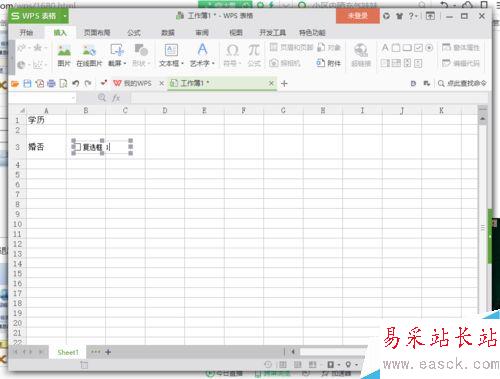This screenshot has height=379, width=500.
Task: Print using the printer icon
Action: pyautogui.click(x=51, y=83)
